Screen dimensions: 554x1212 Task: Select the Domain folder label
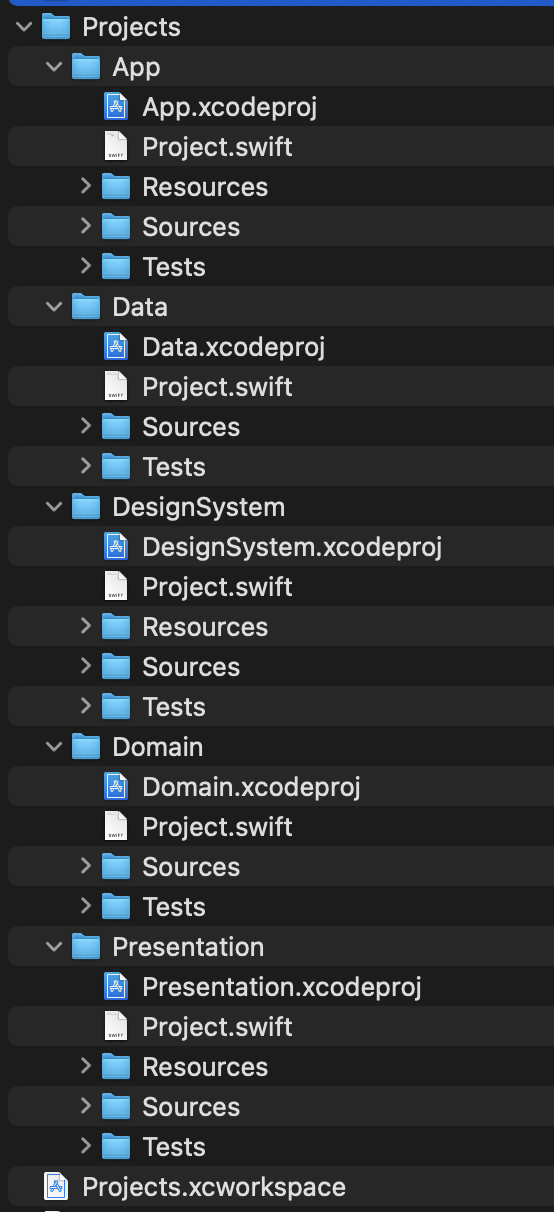[x=158, y=746]
